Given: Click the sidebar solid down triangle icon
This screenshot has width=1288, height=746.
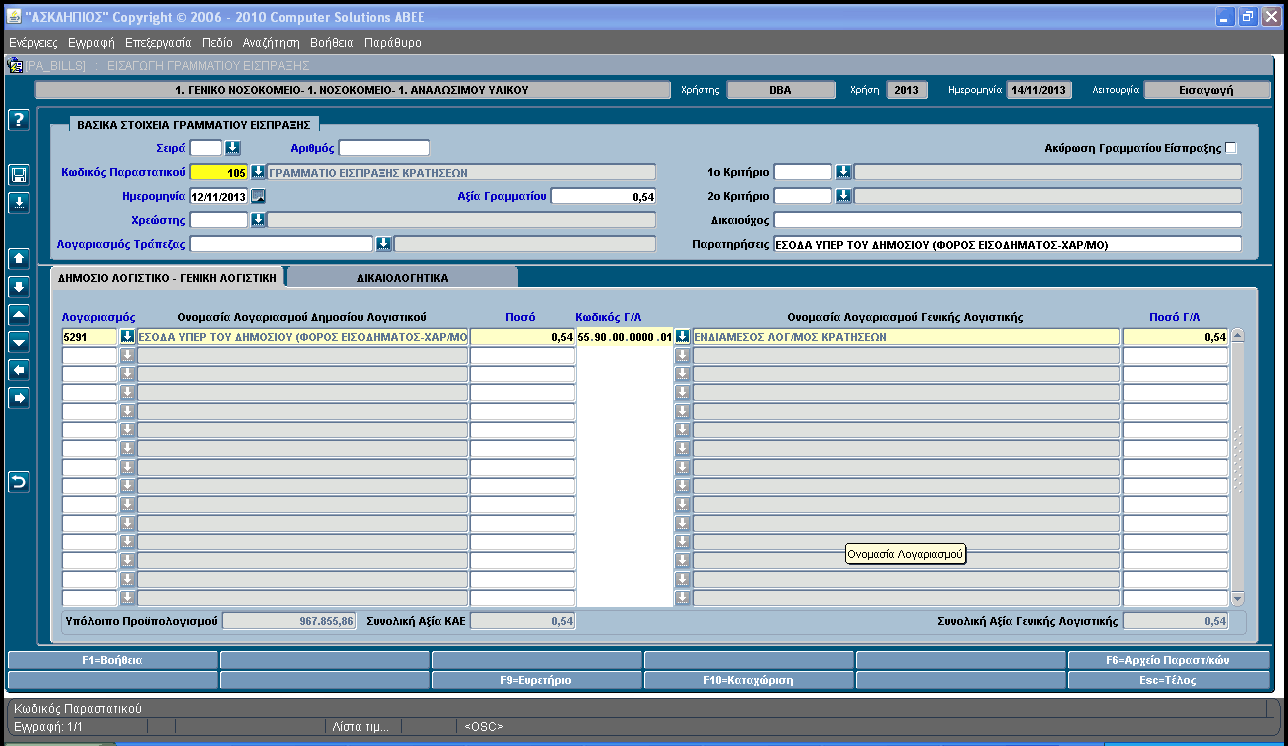Looking at the screenshot, I should click(18, 342).
